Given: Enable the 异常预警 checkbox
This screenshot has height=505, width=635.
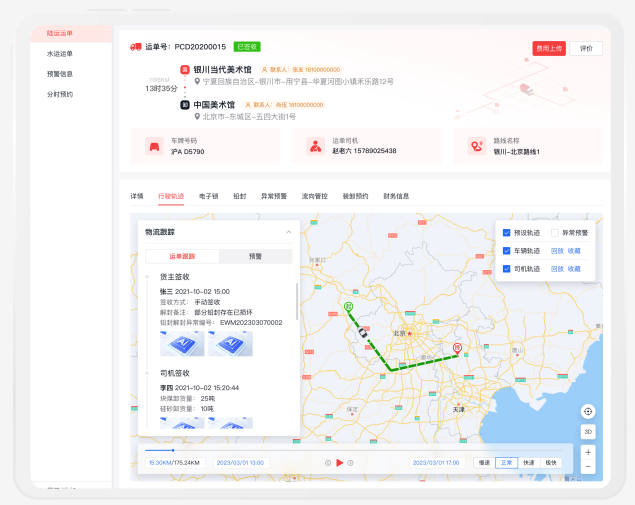Looking at the screenshot, I should (x=554, y=233).
